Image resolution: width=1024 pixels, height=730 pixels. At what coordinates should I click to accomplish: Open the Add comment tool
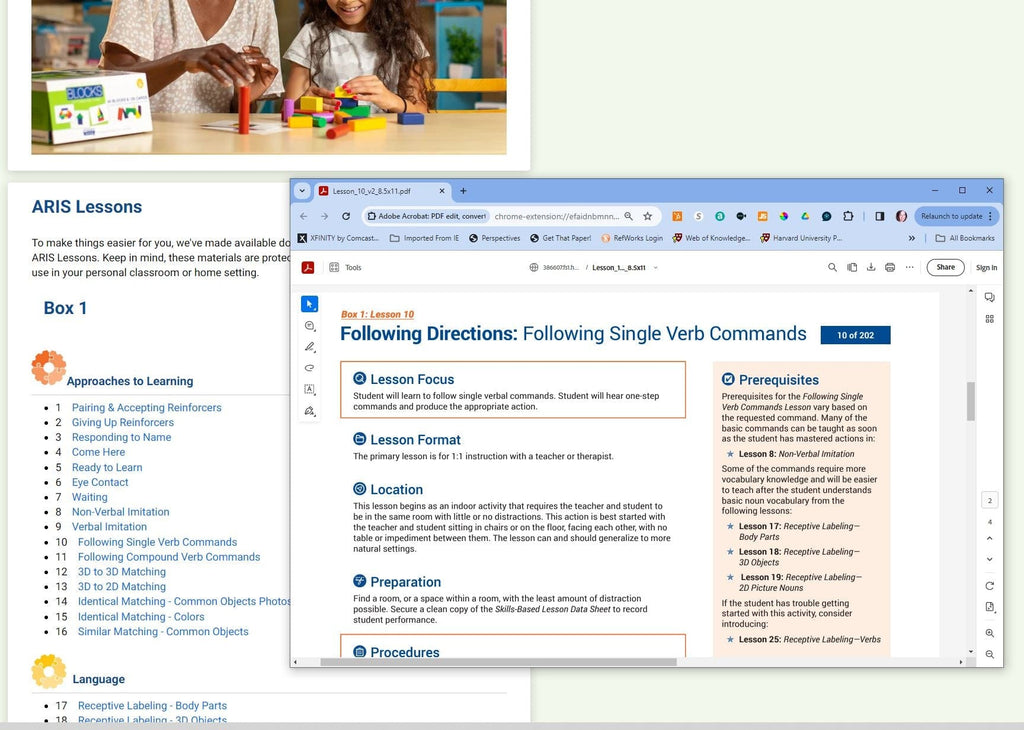point(310,326)
